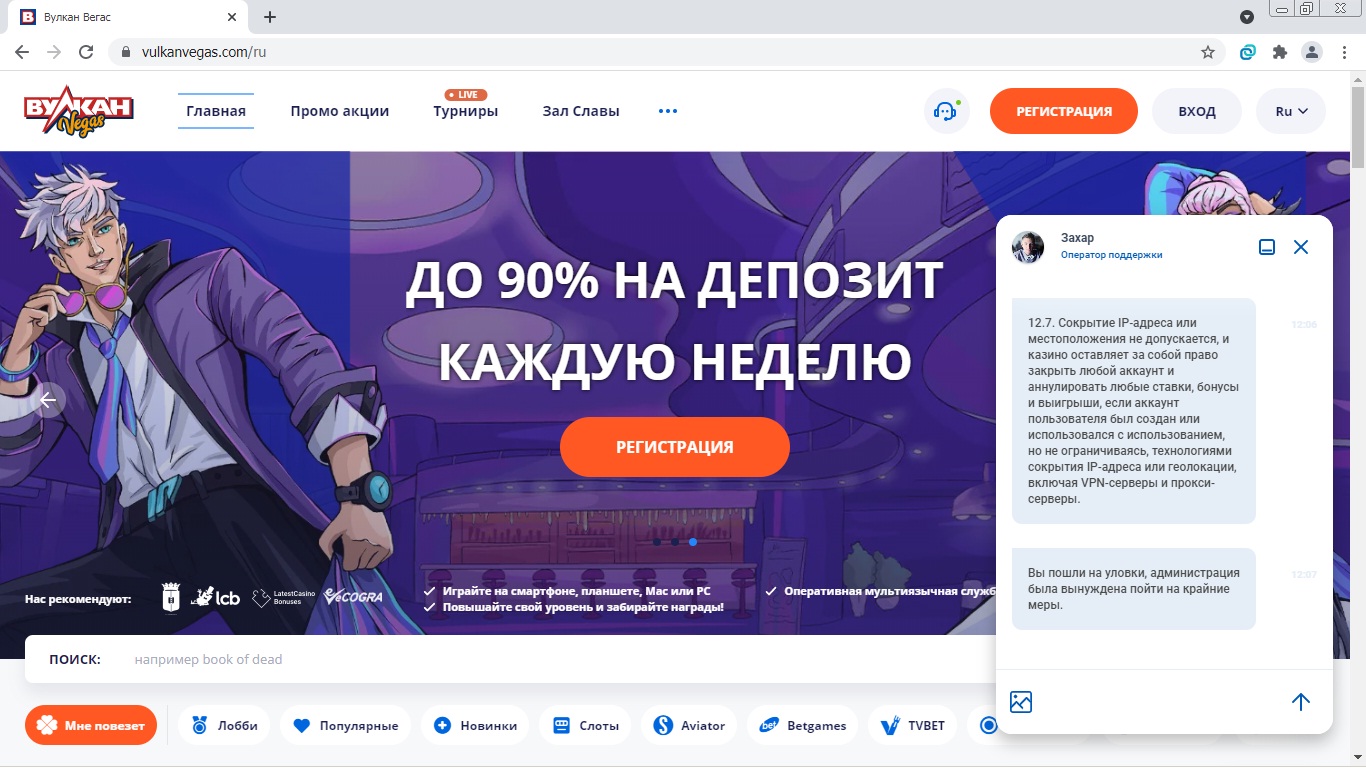
Task: Click the Vulkan Vegas logo
Action: (x=79, y=111)
